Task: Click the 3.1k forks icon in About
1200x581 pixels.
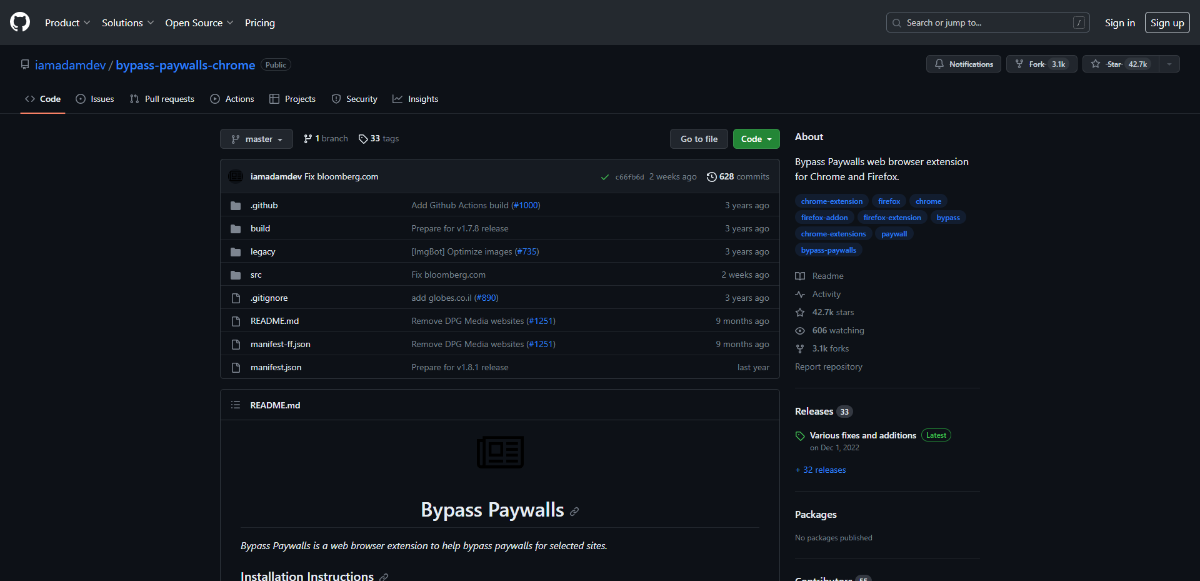Action: point(800,348)
